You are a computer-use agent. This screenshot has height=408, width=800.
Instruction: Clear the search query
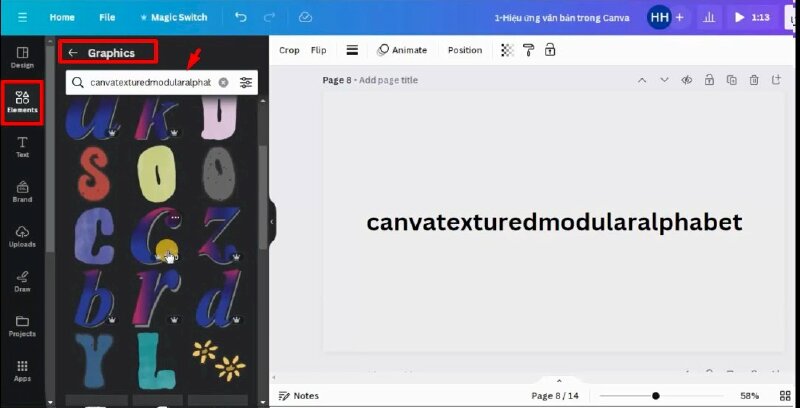click(x=223, y=83)
